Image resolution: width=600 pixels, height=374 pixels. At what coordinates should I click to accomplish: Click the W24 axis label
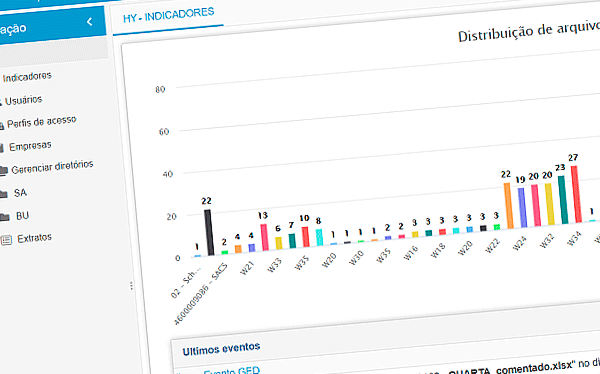click(x=519, y=243)
